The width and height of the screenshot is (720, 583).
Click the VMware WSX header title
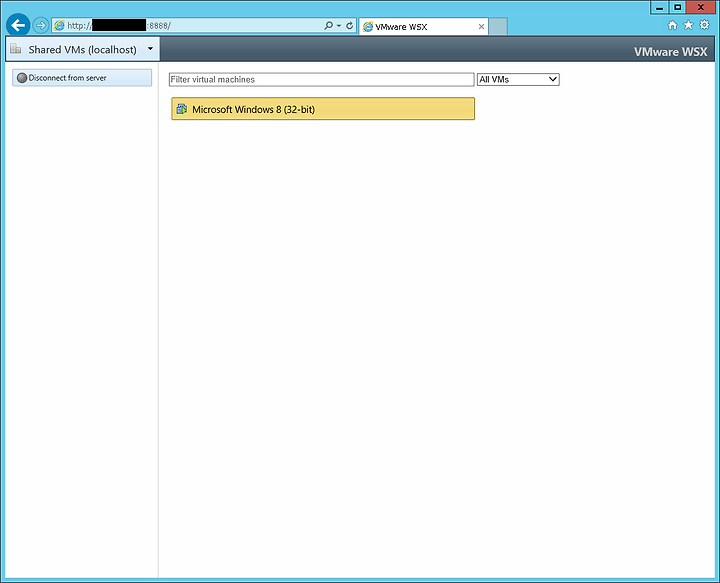(x=670, y=51)
